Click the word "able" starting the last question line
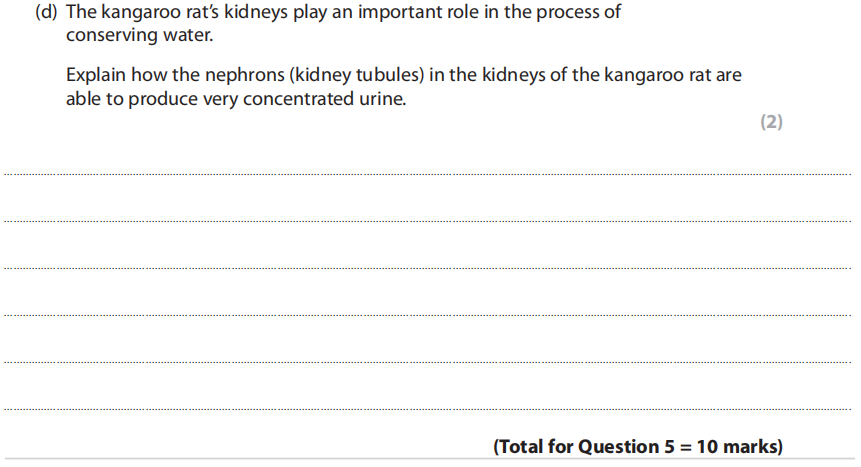The height and width of the screenshot is (467, 861). tap(82, 100)
